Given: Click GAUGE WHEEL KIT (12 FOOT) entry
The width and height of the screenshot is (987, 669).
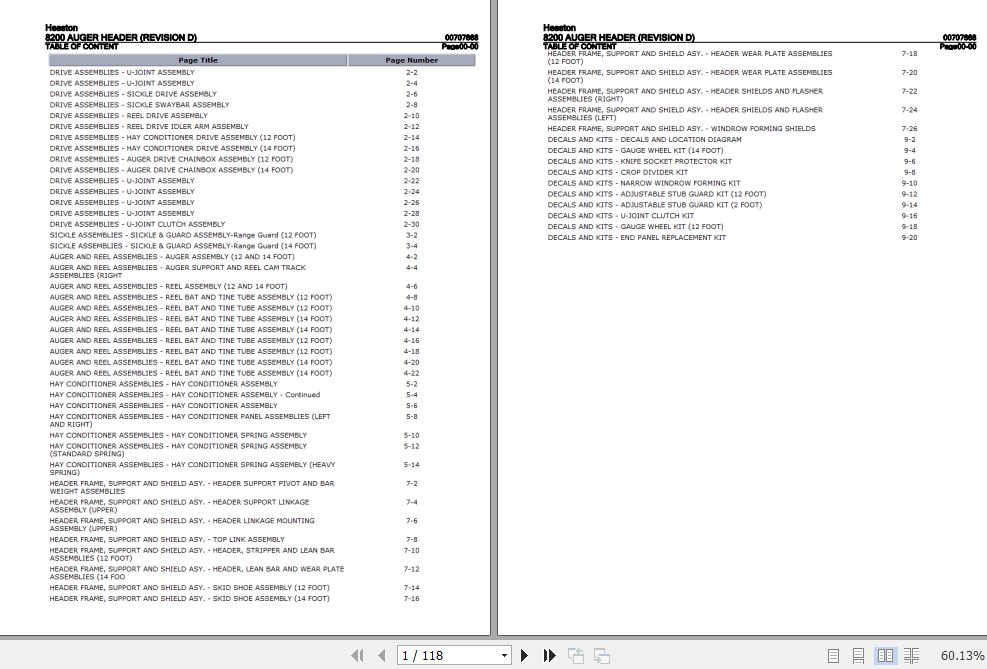Looking at the screenshot, I should [635, 227].
